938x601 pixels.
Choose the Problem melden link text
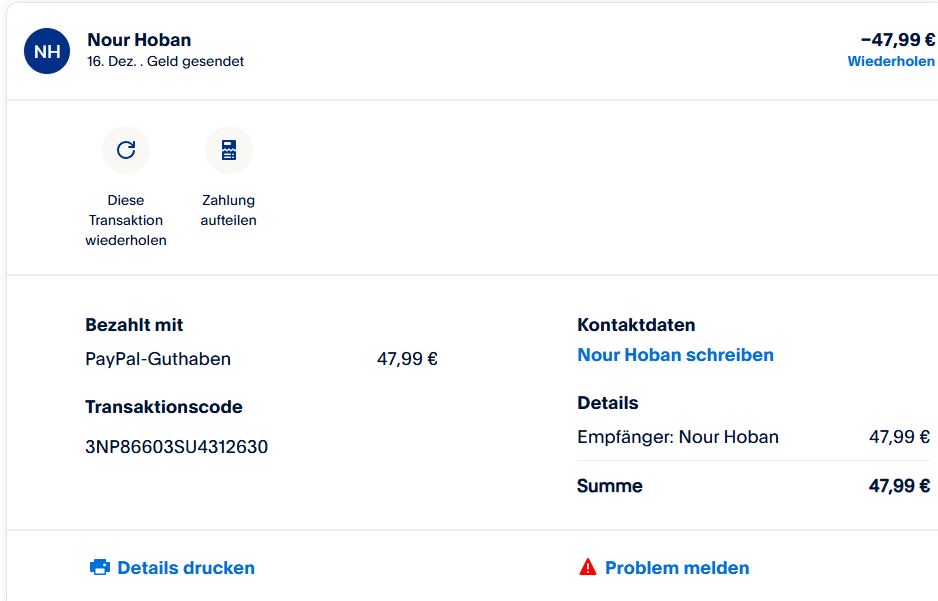coord(676,568)
